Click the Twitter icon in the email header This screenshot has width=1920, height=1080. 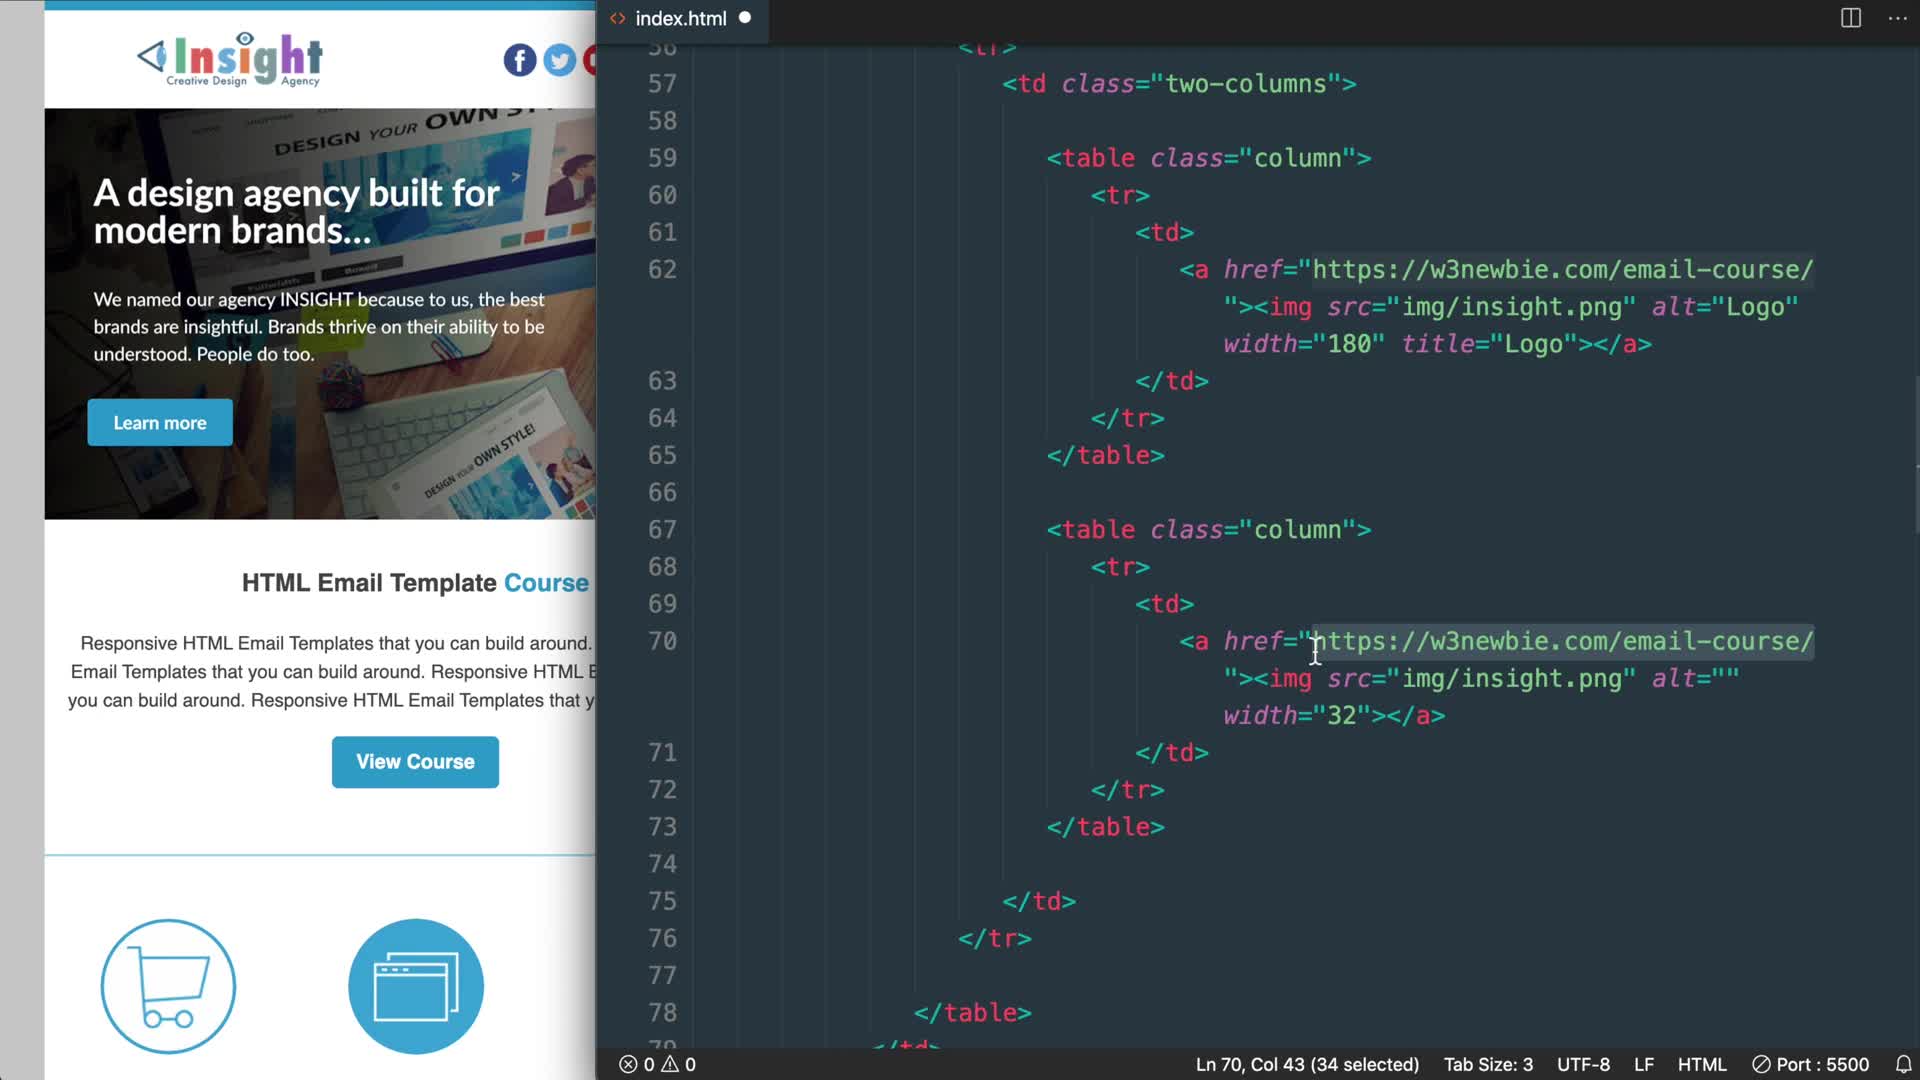[560, 60]
